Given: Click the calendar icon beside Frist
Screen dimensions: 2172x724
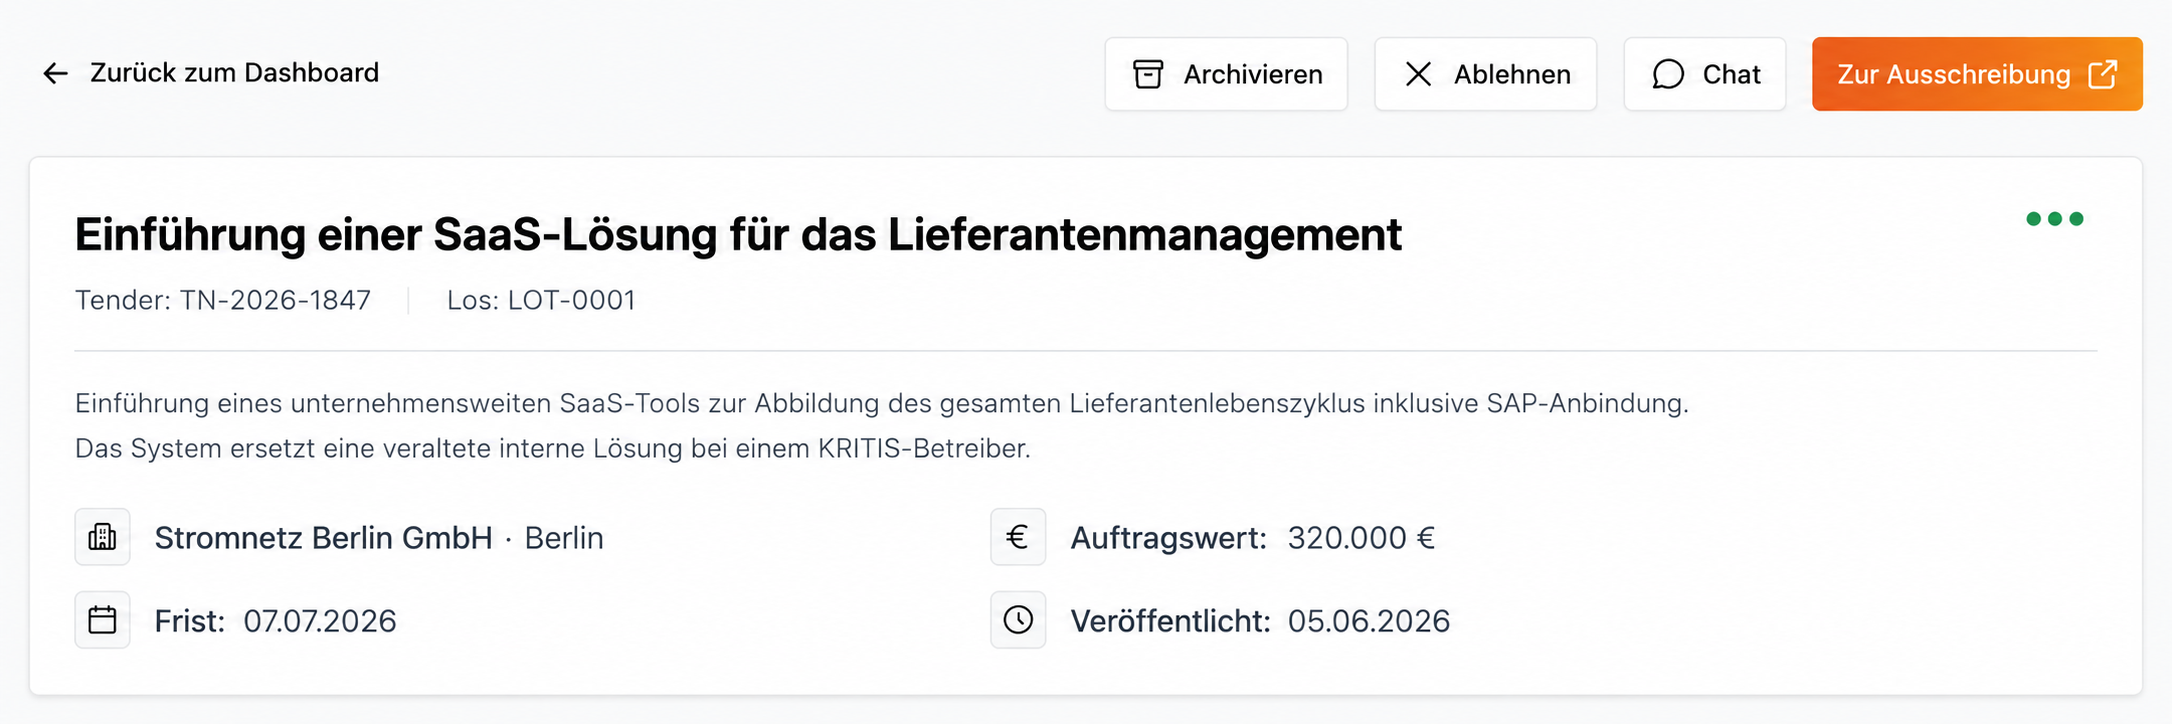Looking at the screenshot, I should pos(102,620).
